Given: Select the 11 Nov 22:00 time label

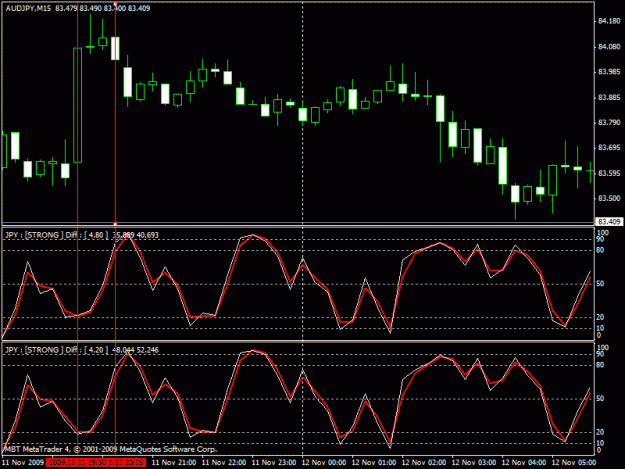Looking at the screenshot, I should pos(224,463).
